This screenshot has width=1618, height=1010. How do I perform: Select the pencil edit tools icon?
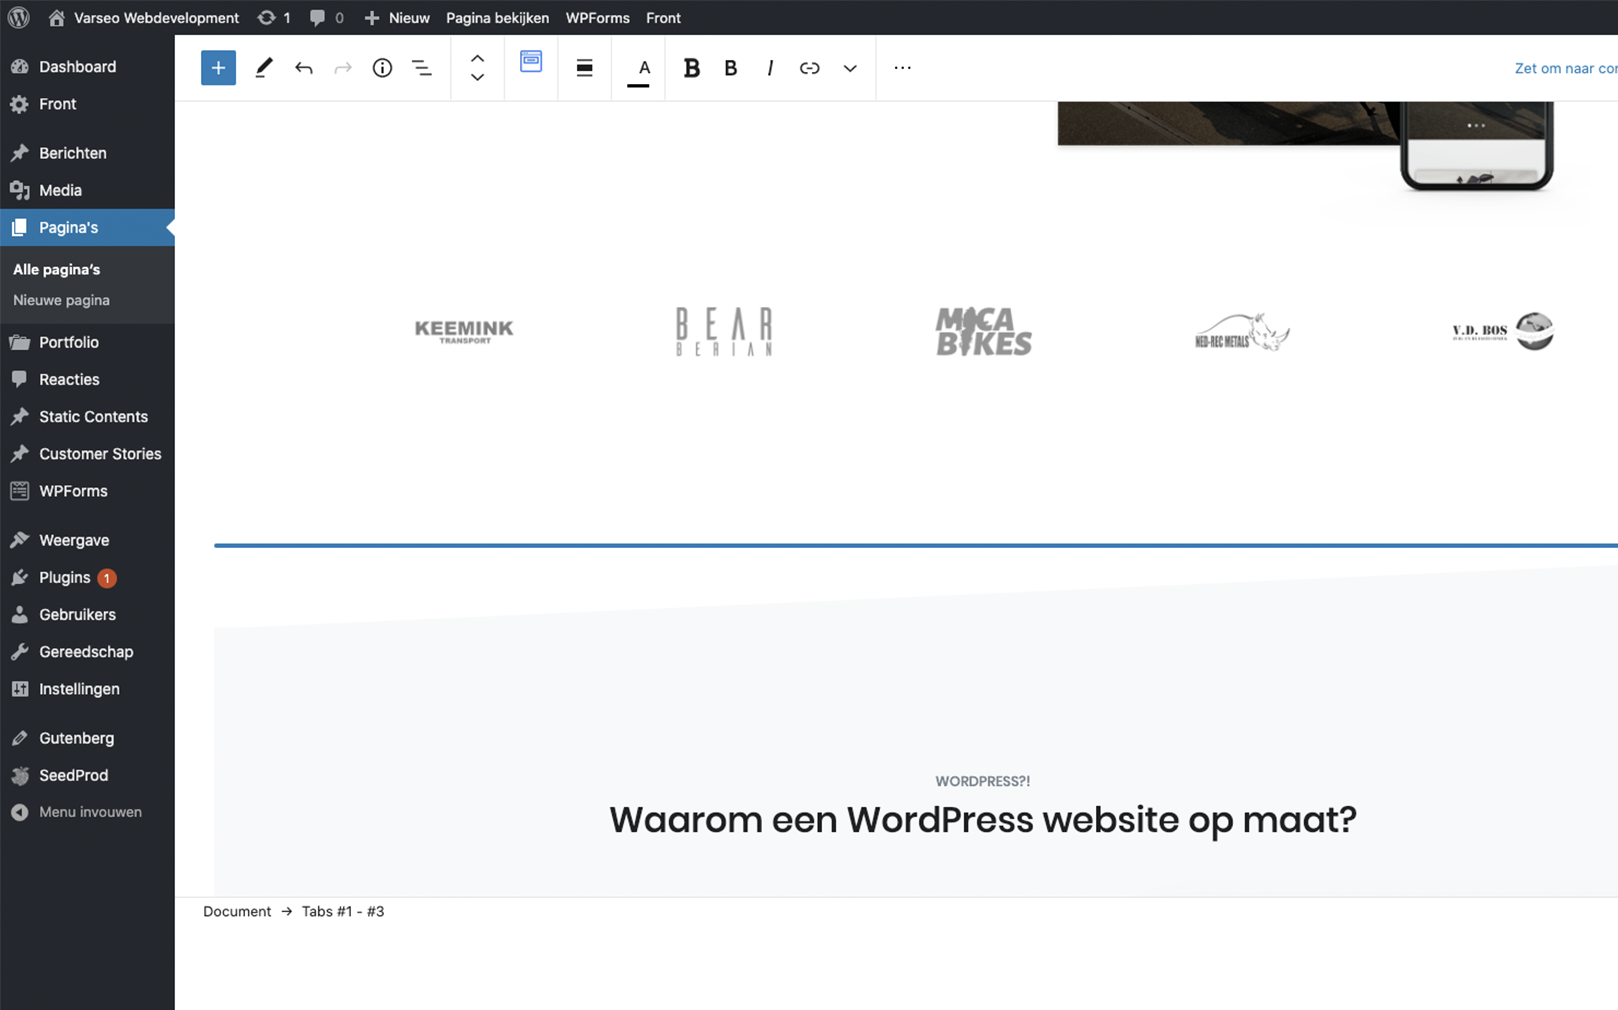coord(264,68)
